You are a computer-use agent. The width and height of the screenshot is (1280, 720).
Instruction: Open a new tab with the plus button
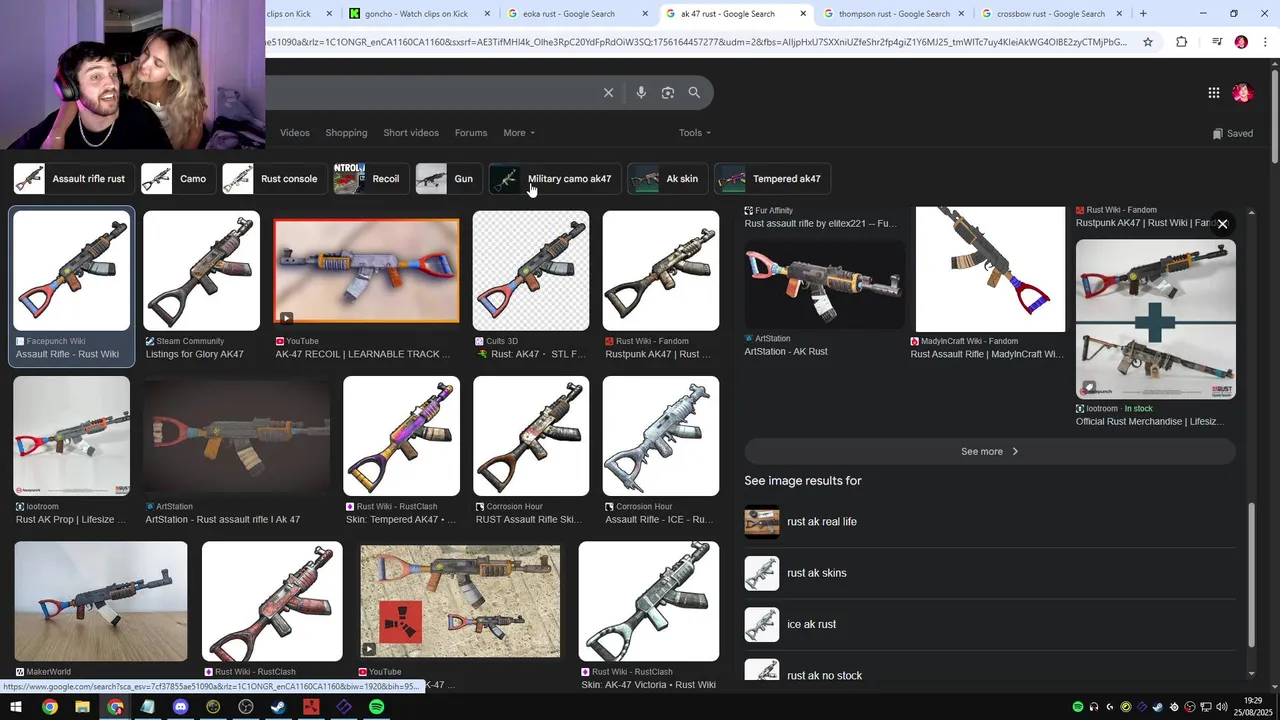[x=1143, y=14]
